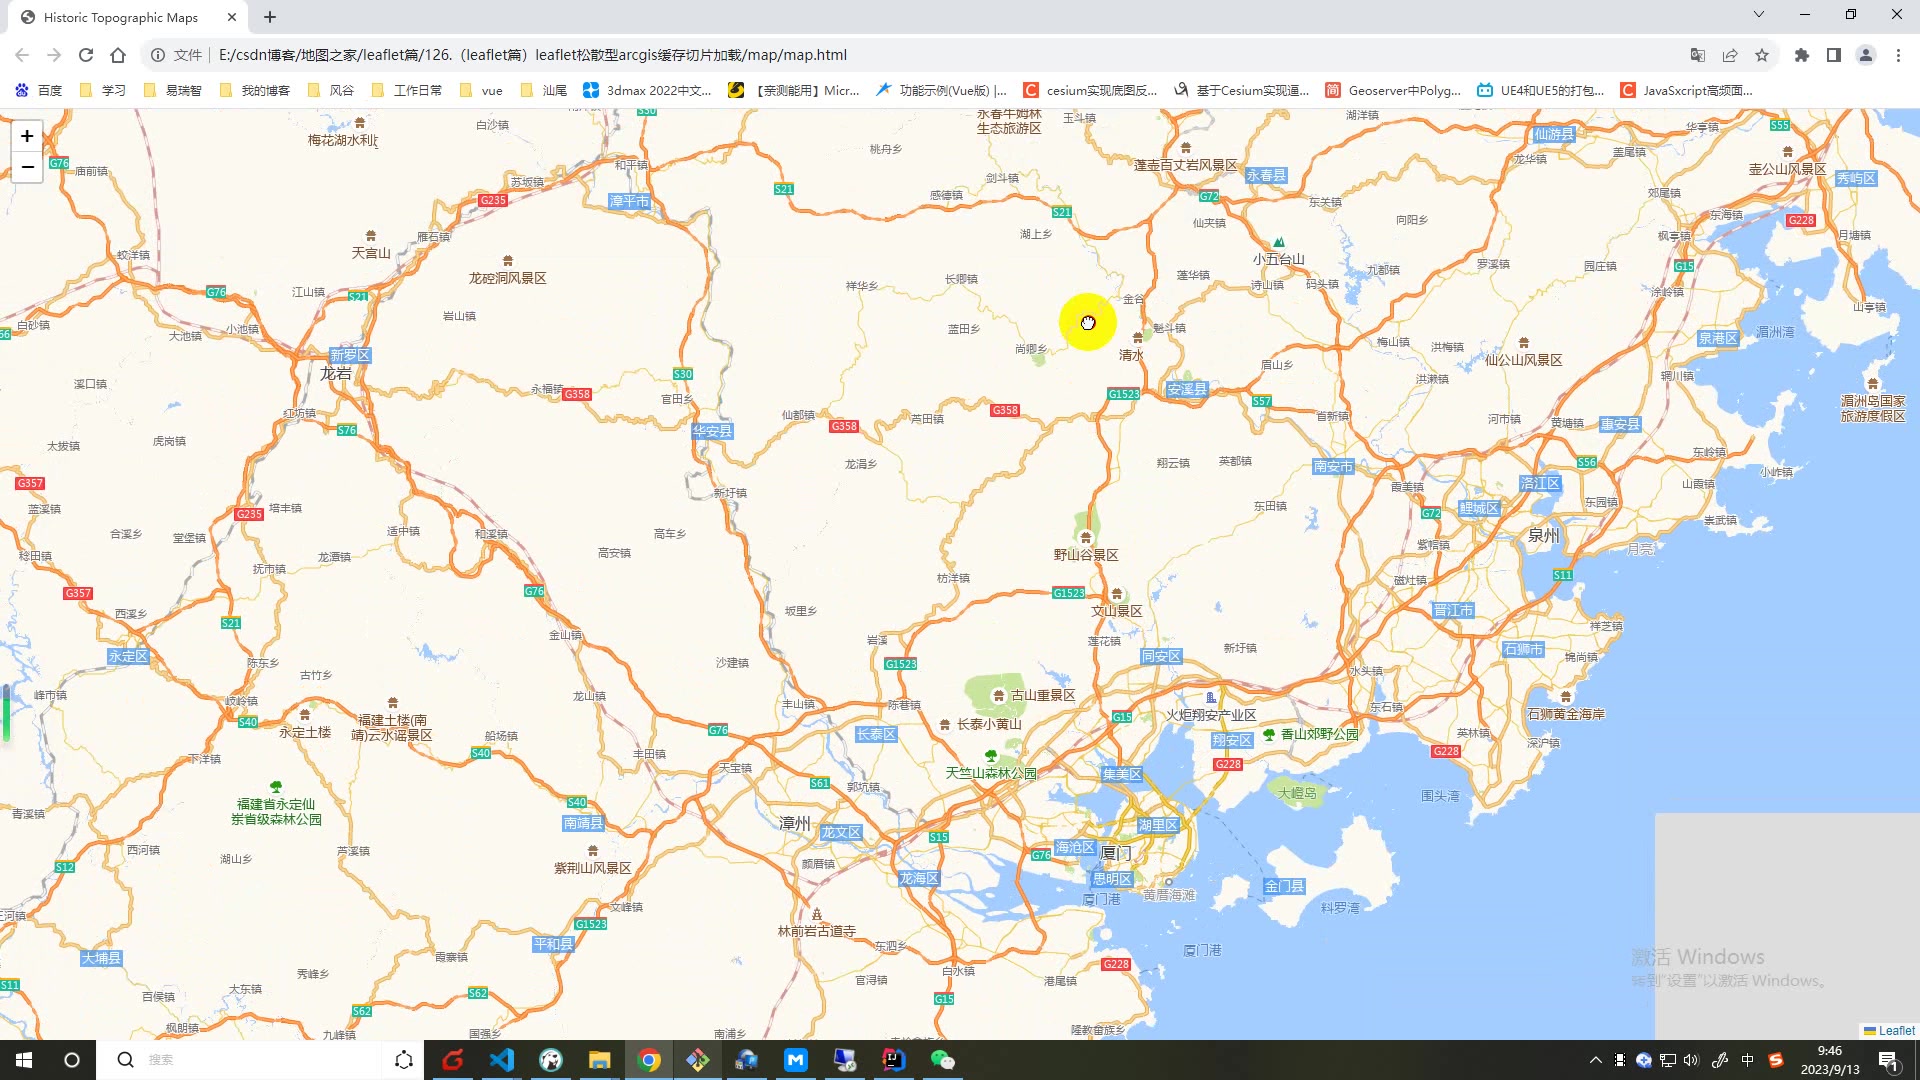Open browser extensions puzzle icon
Viewport: 1920px width, 1080px height.
[1801, 55]
